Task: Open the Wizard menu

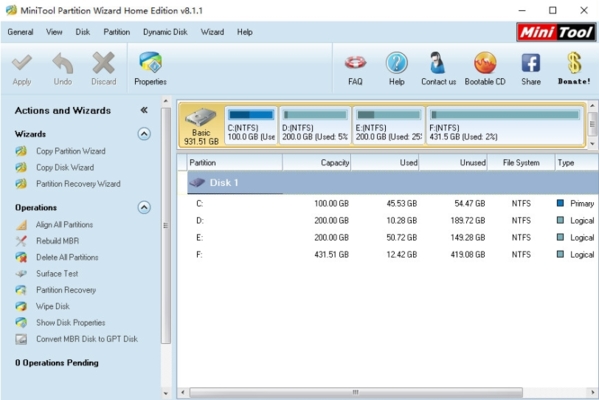Action: click(x=212, y=32)
